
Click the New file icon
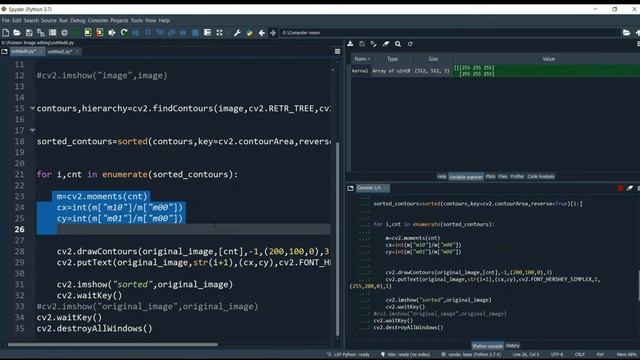[6, 33]
